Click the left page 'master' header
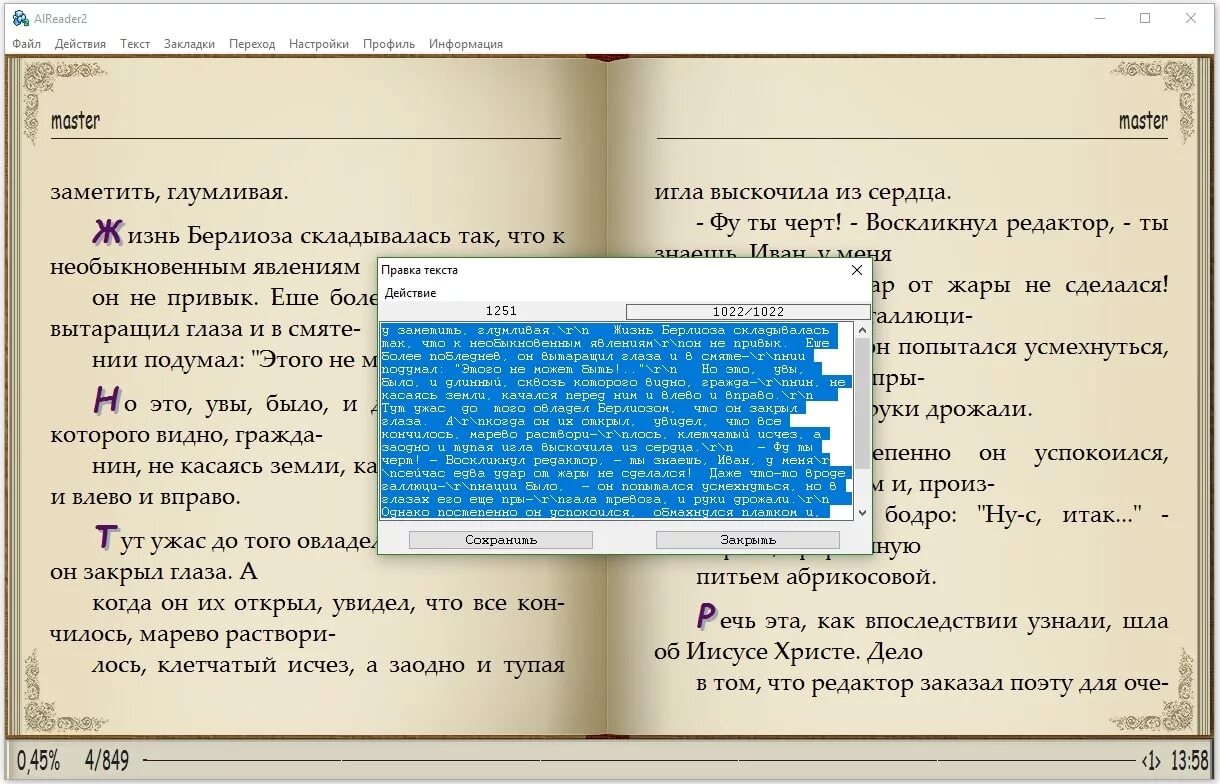The width and height of the screenshot is (1220, 784). [75, 121]
